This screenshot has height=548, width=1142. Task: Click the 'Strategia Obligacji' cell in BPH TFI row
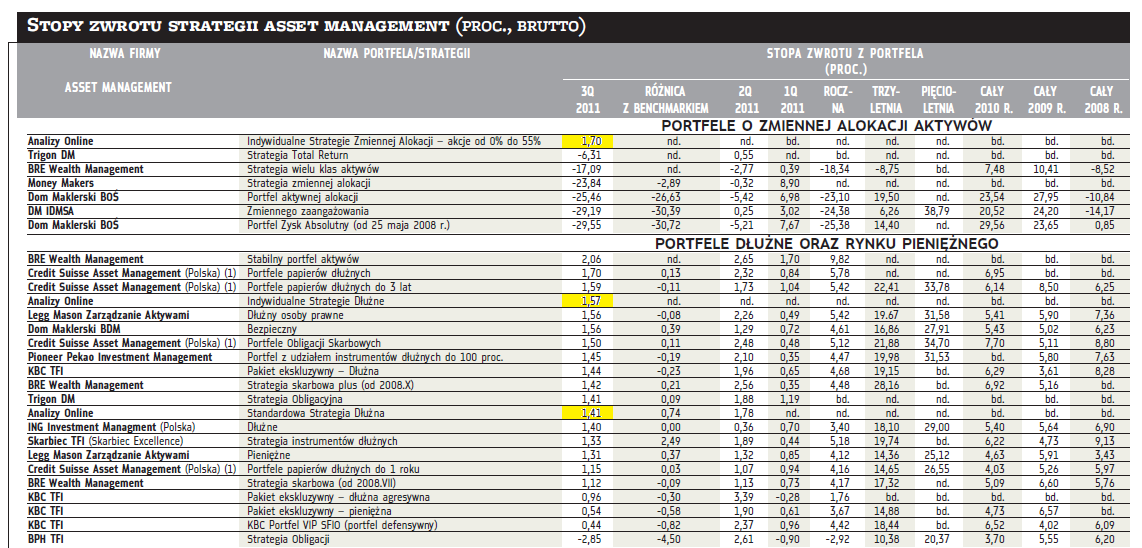pos(289,539)
